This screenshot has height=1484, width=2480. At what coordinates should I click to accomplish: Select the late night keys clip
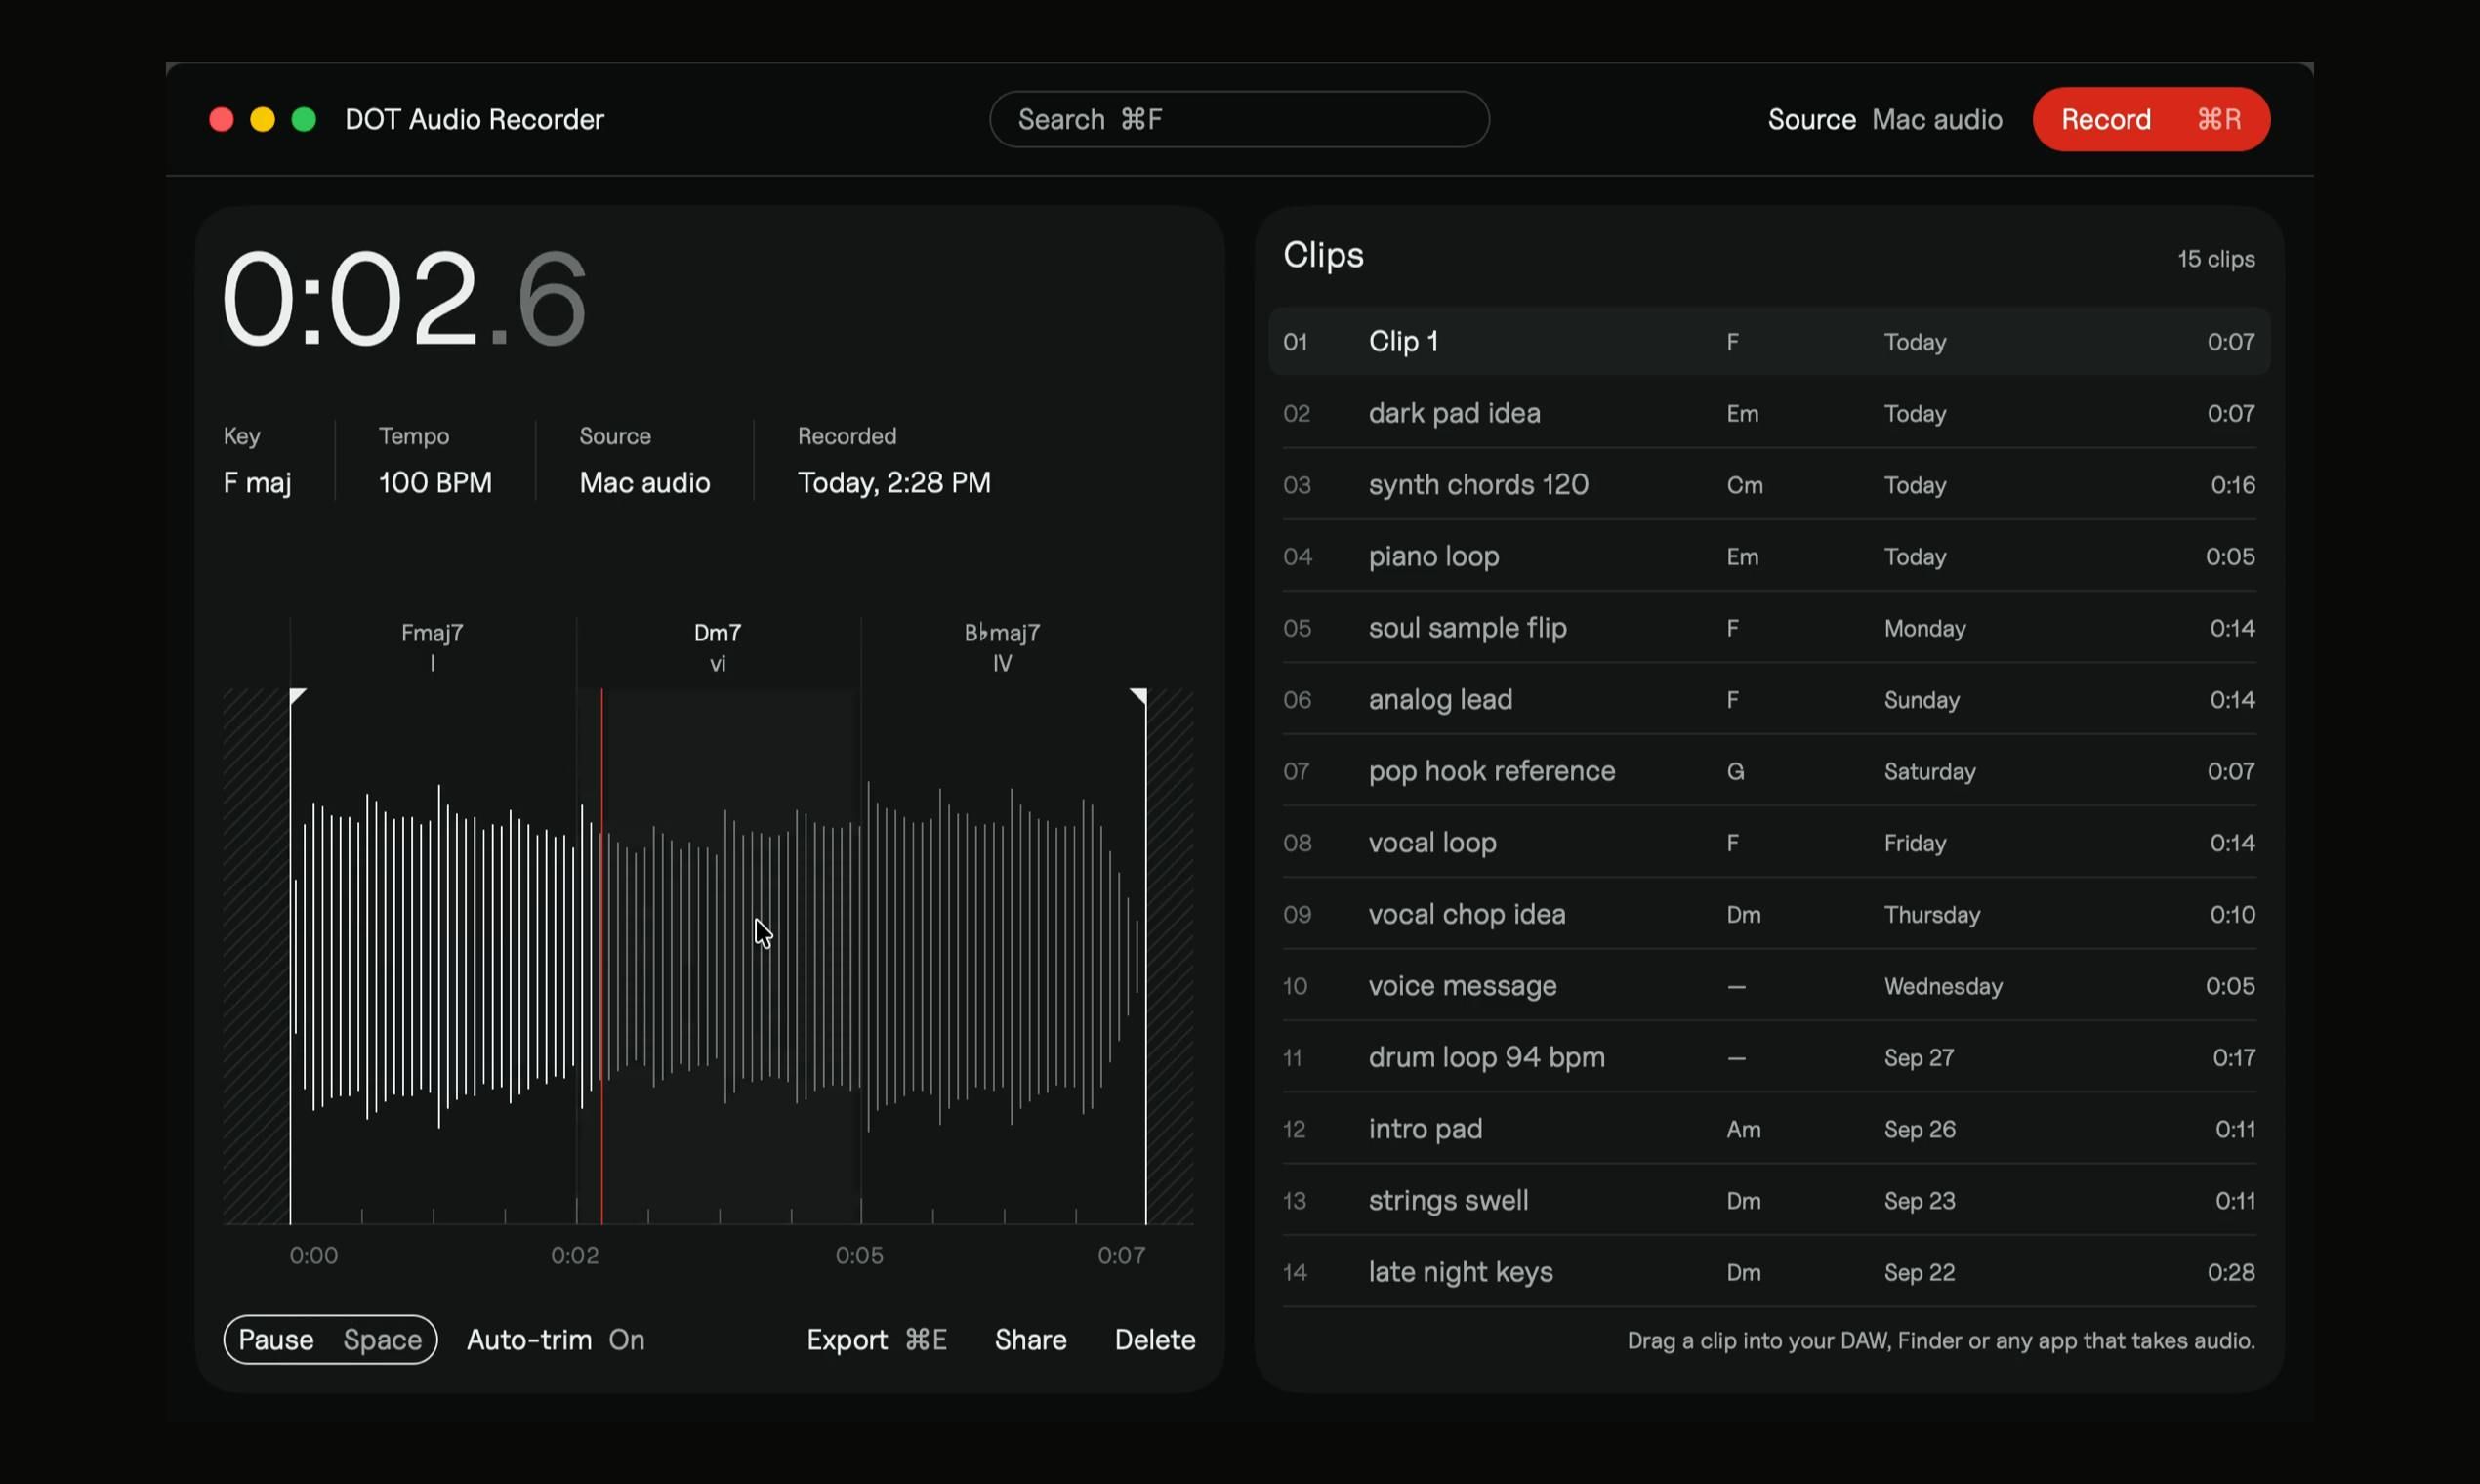1769,1272
